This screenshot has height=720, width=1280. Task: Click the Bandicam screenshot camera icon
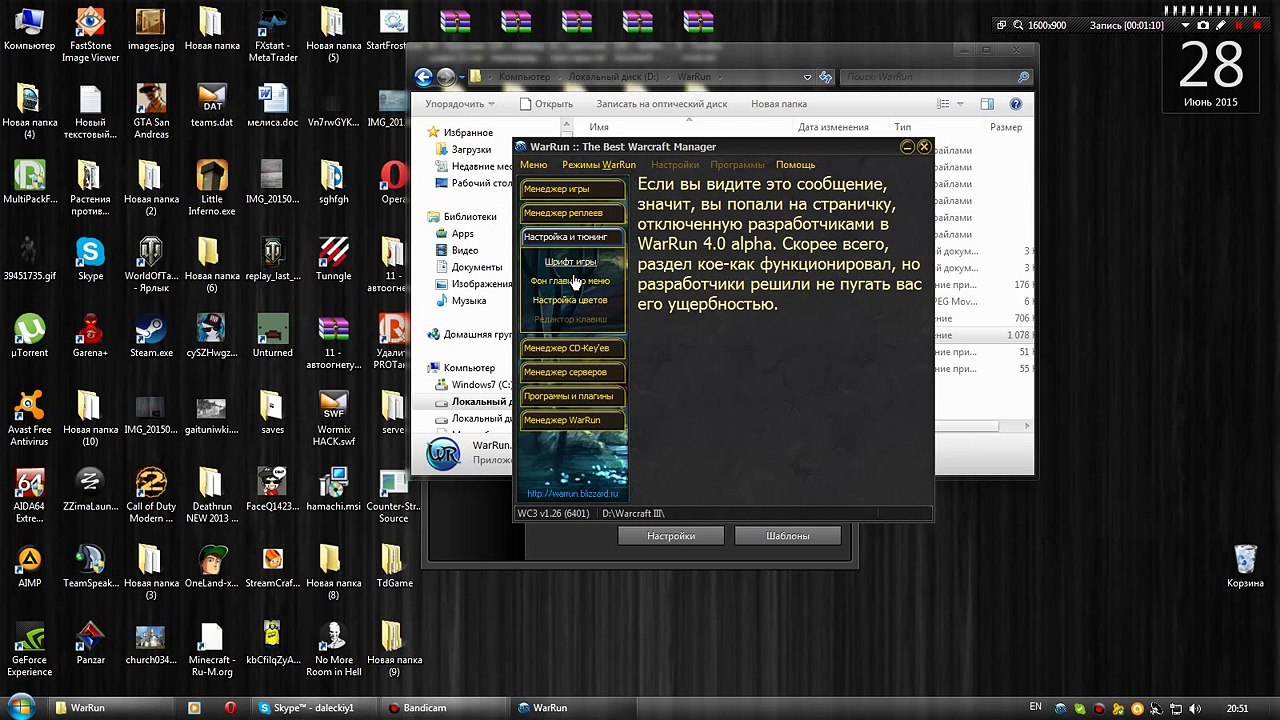point(1203,25)
